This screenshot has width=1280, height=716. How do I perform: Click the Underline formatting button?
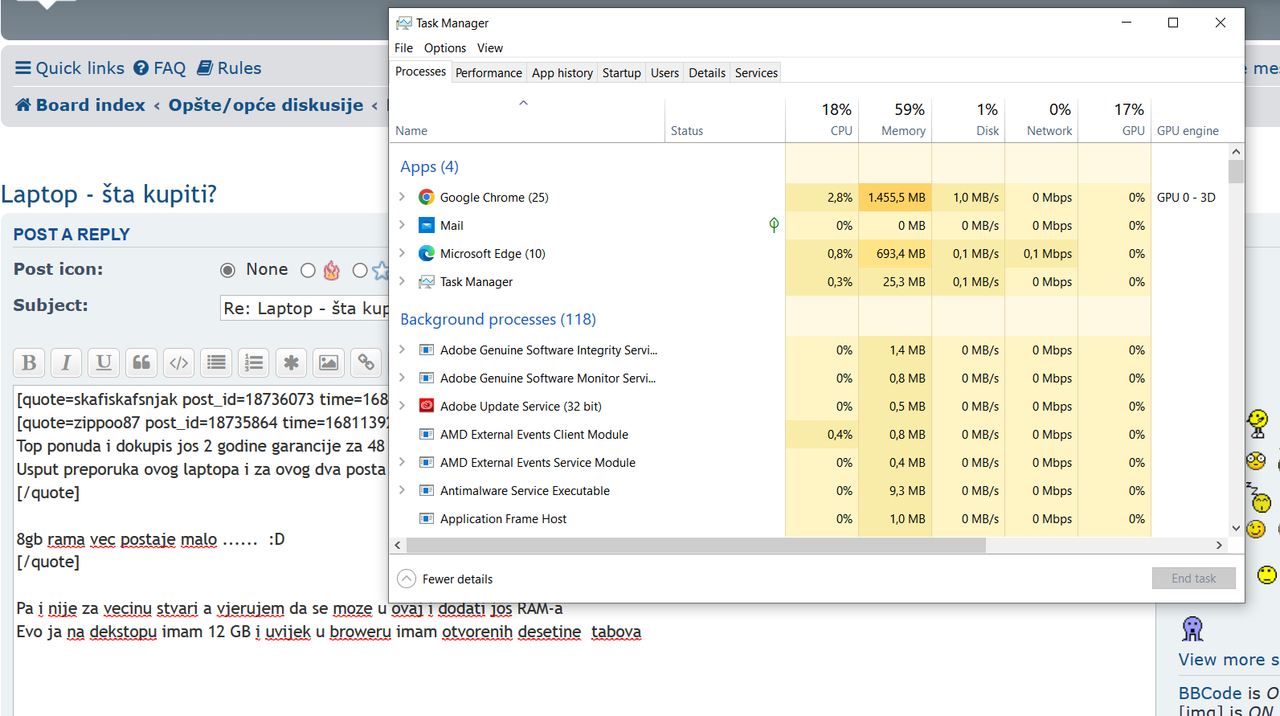[x=103, y=363]
